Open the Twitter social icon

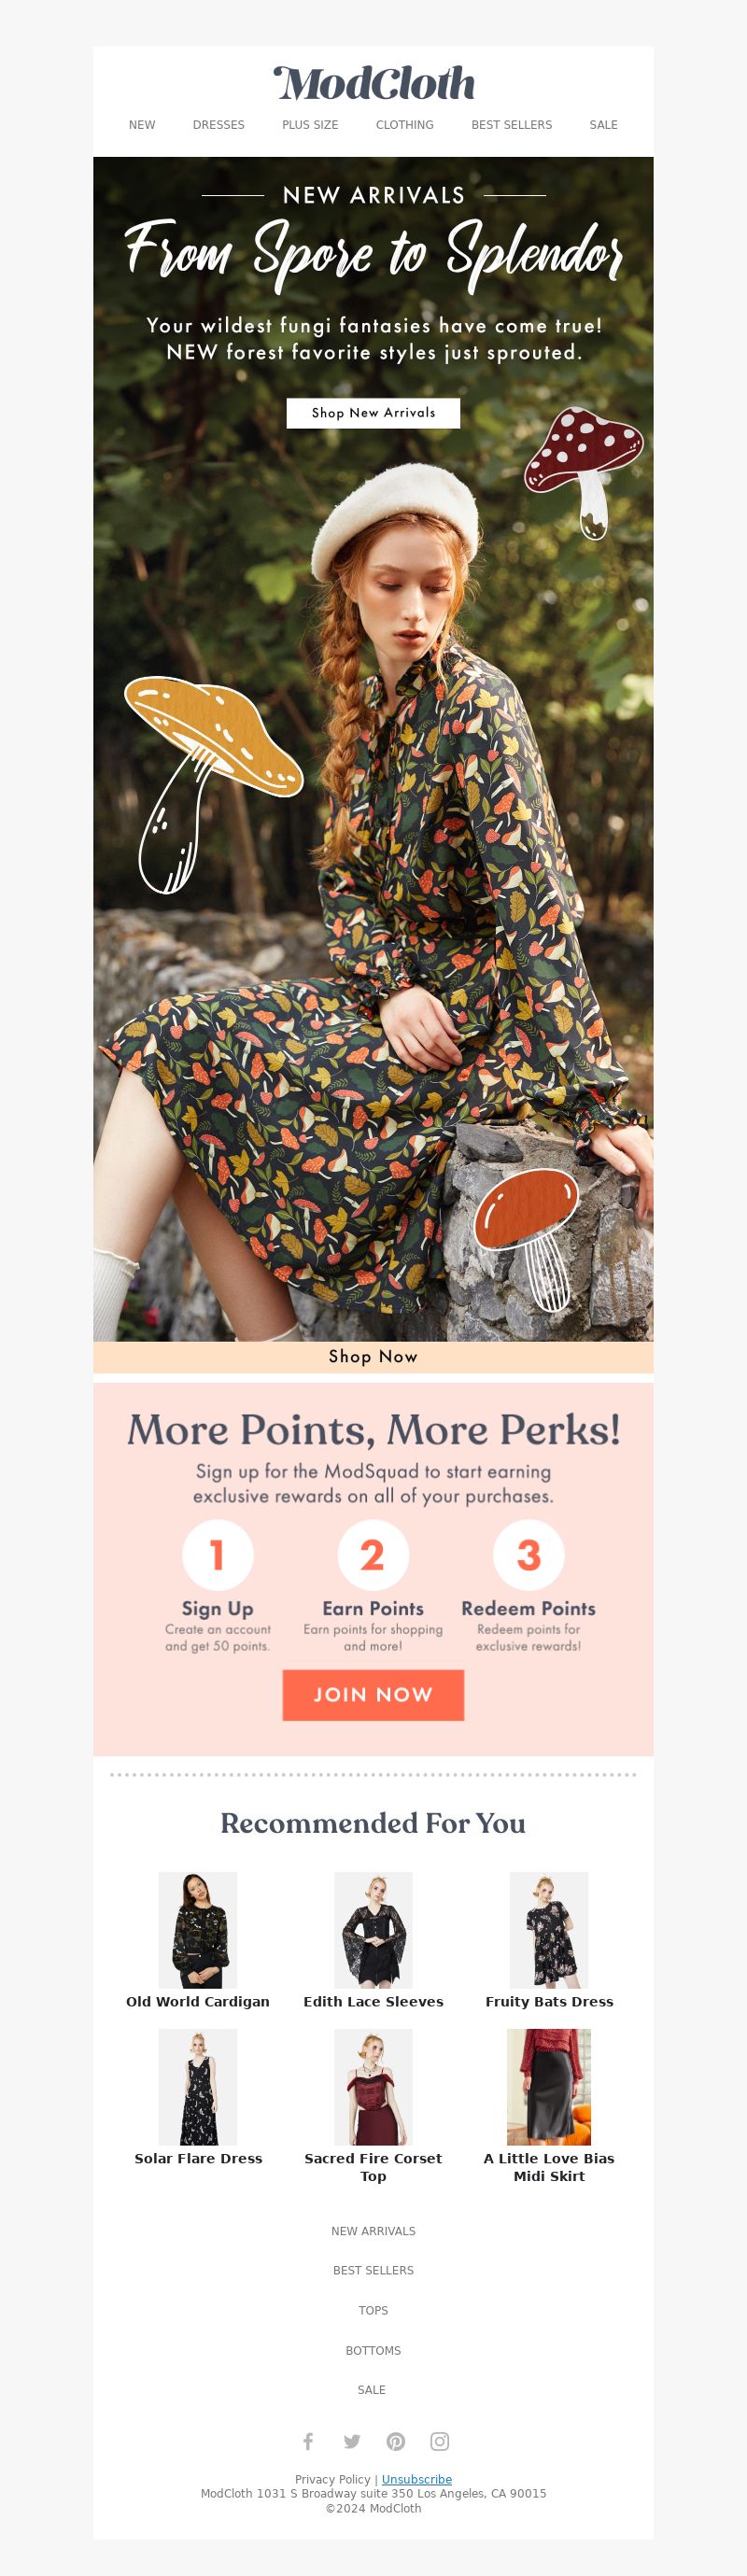352,2441
